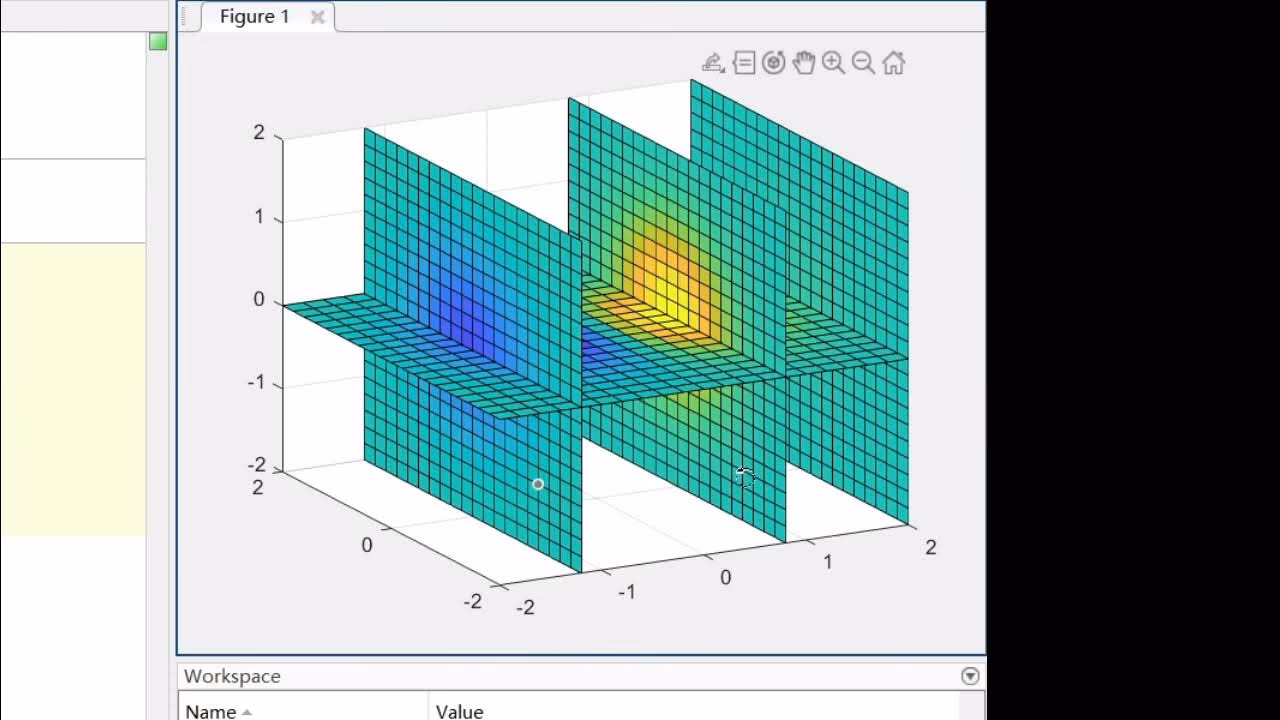
Task: Restore default view with the home icon
Action: pyautogui.click(x=892, y=62)
